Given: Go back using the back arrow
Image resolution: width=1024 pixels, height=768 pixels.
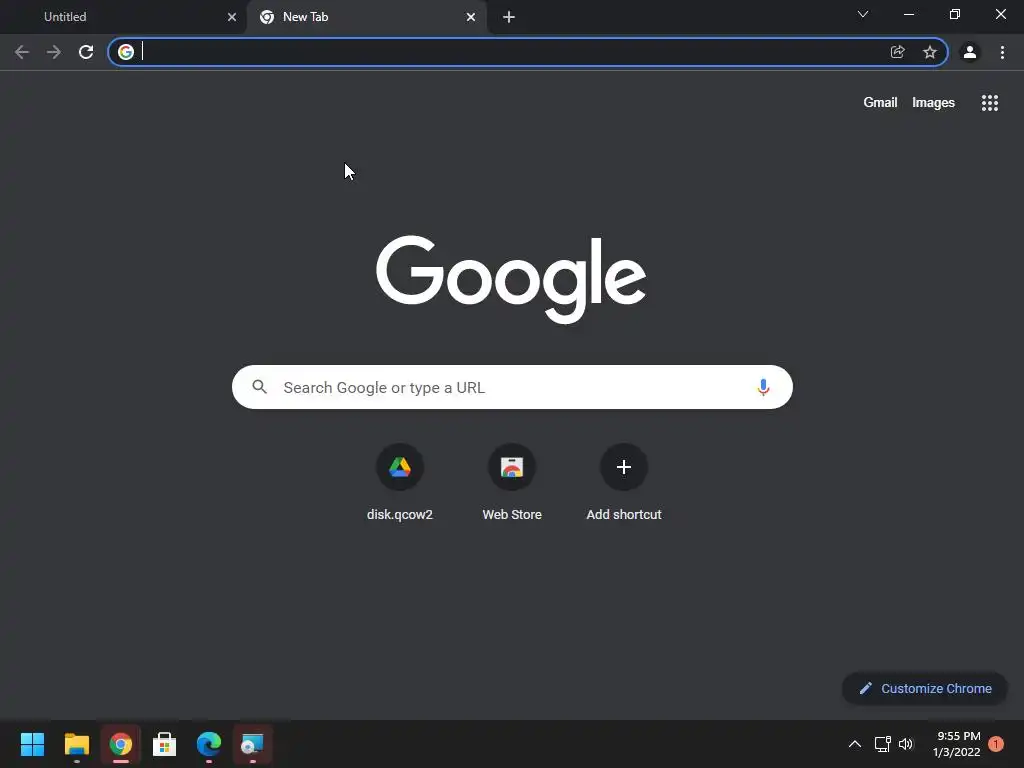Looking at the screenshot, I should coord(22,52).
